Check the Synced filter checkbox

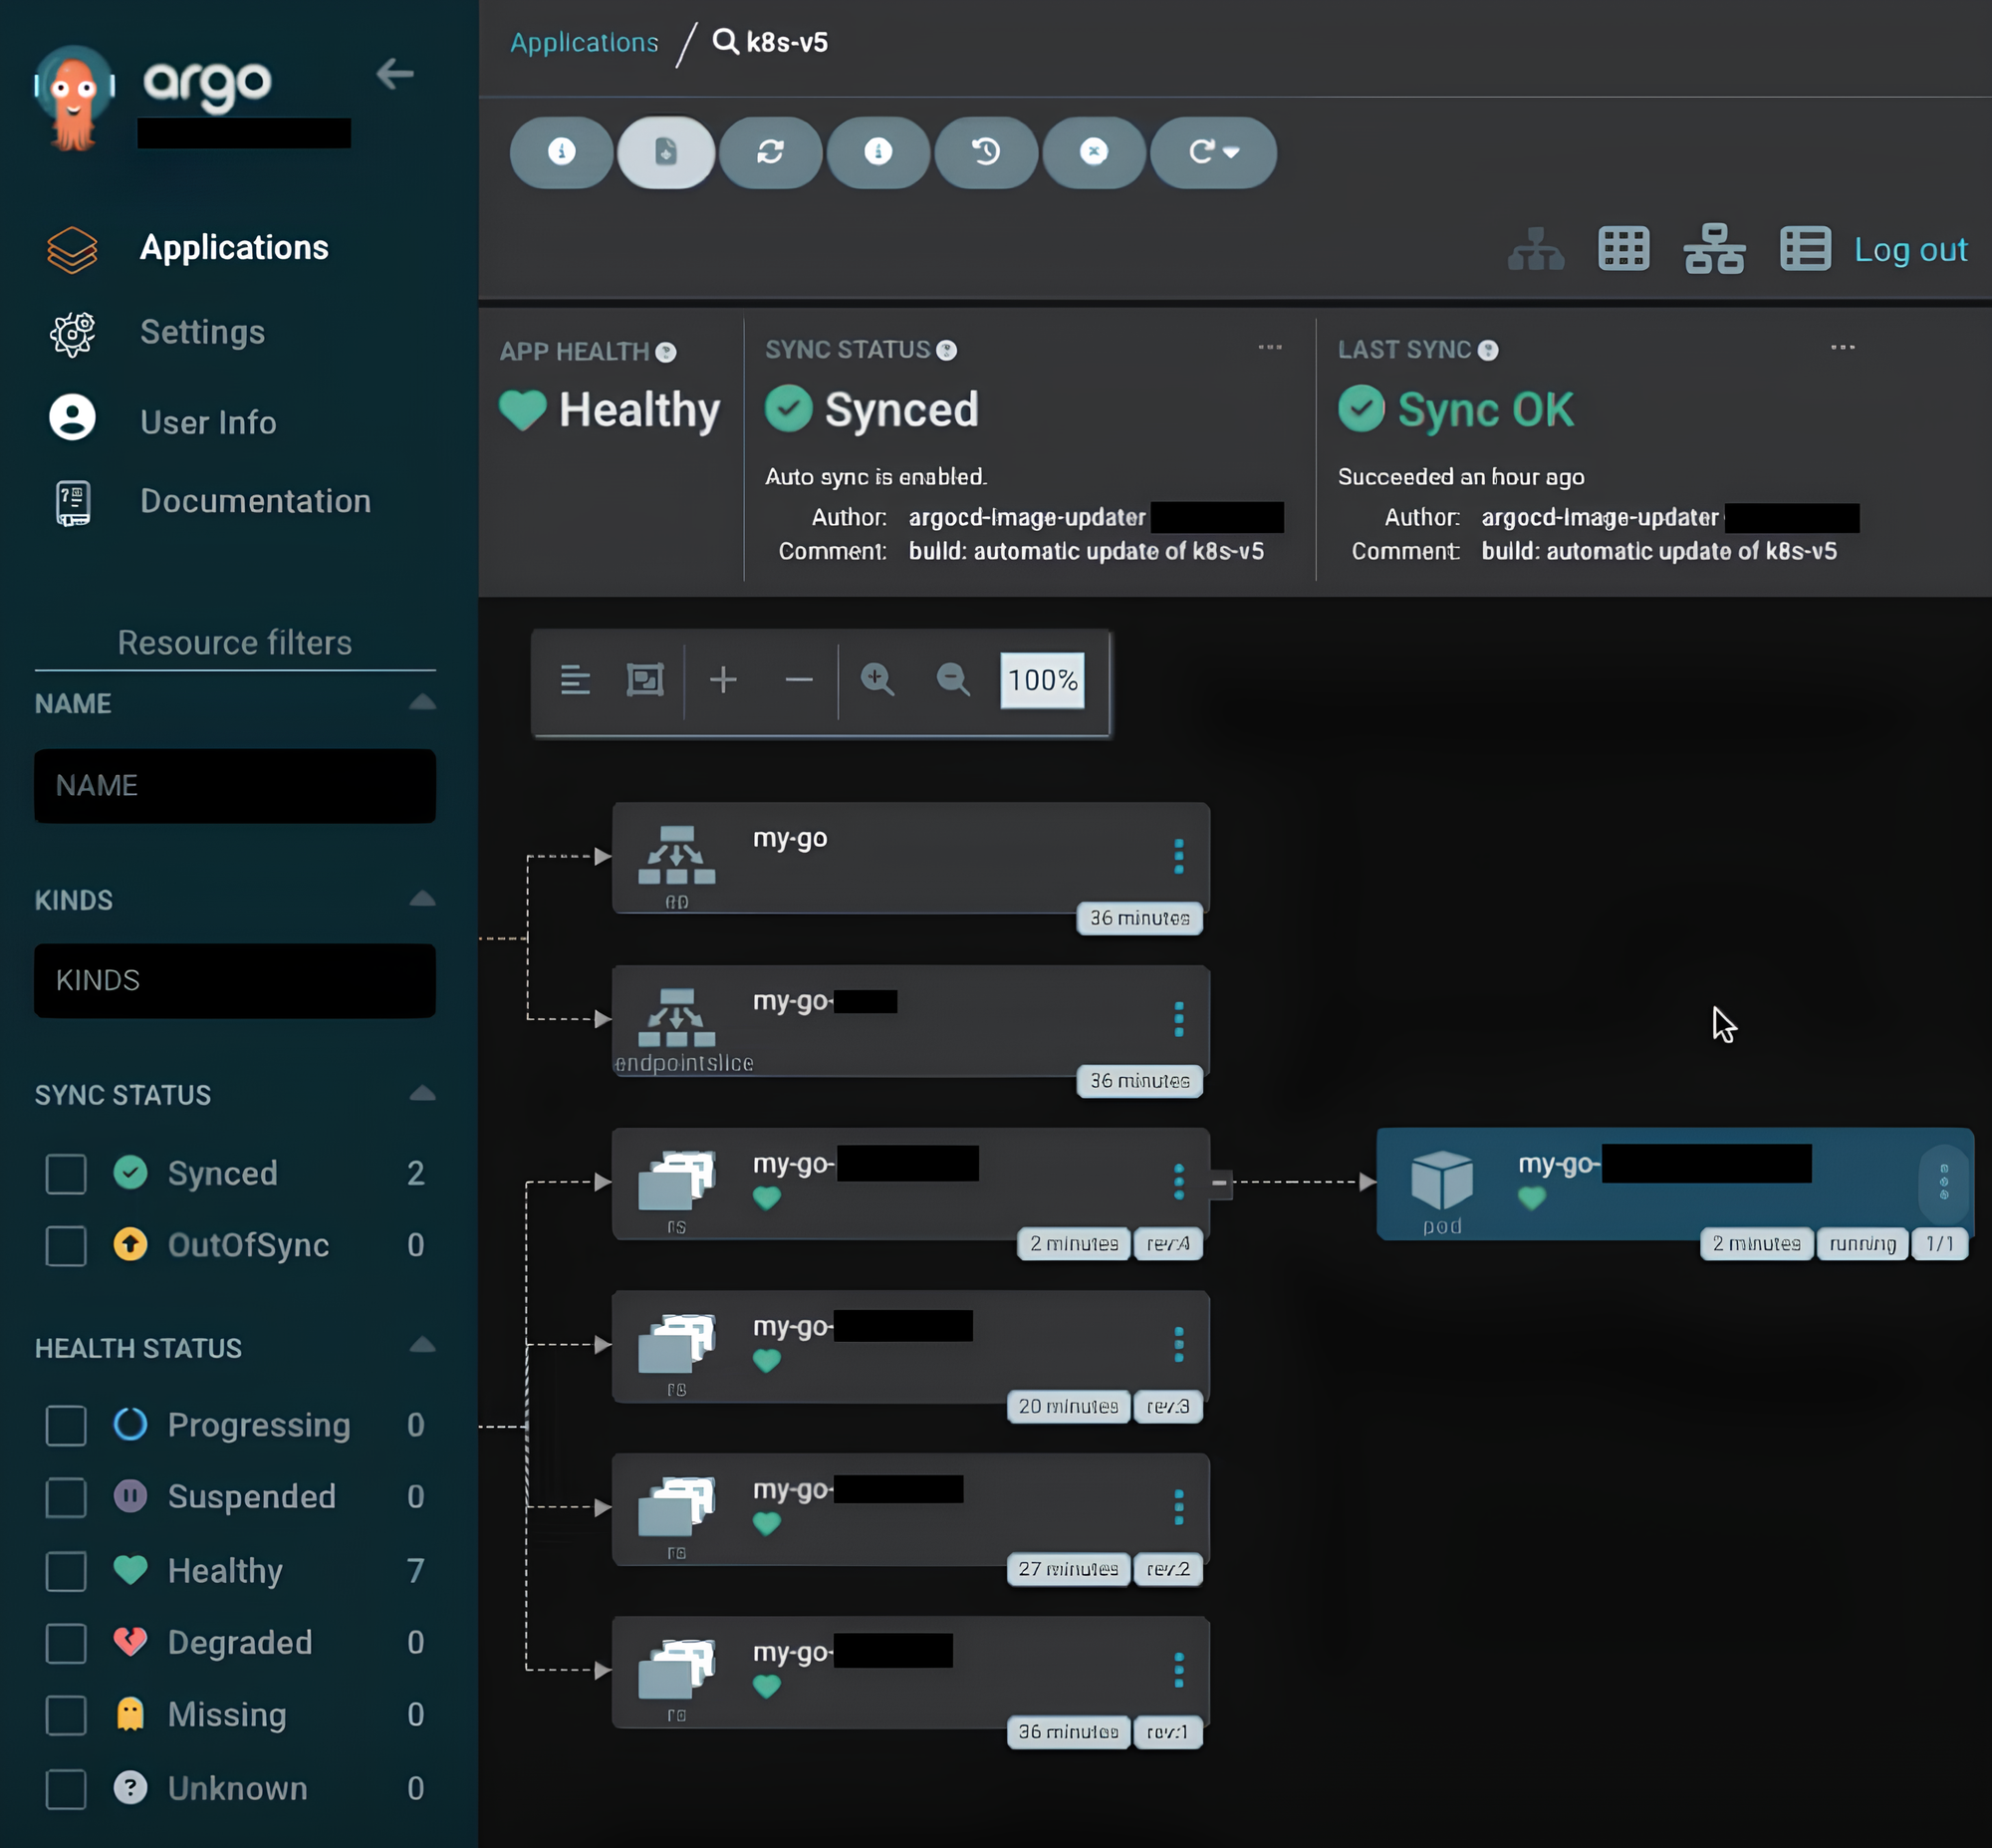click(66, 1174)
